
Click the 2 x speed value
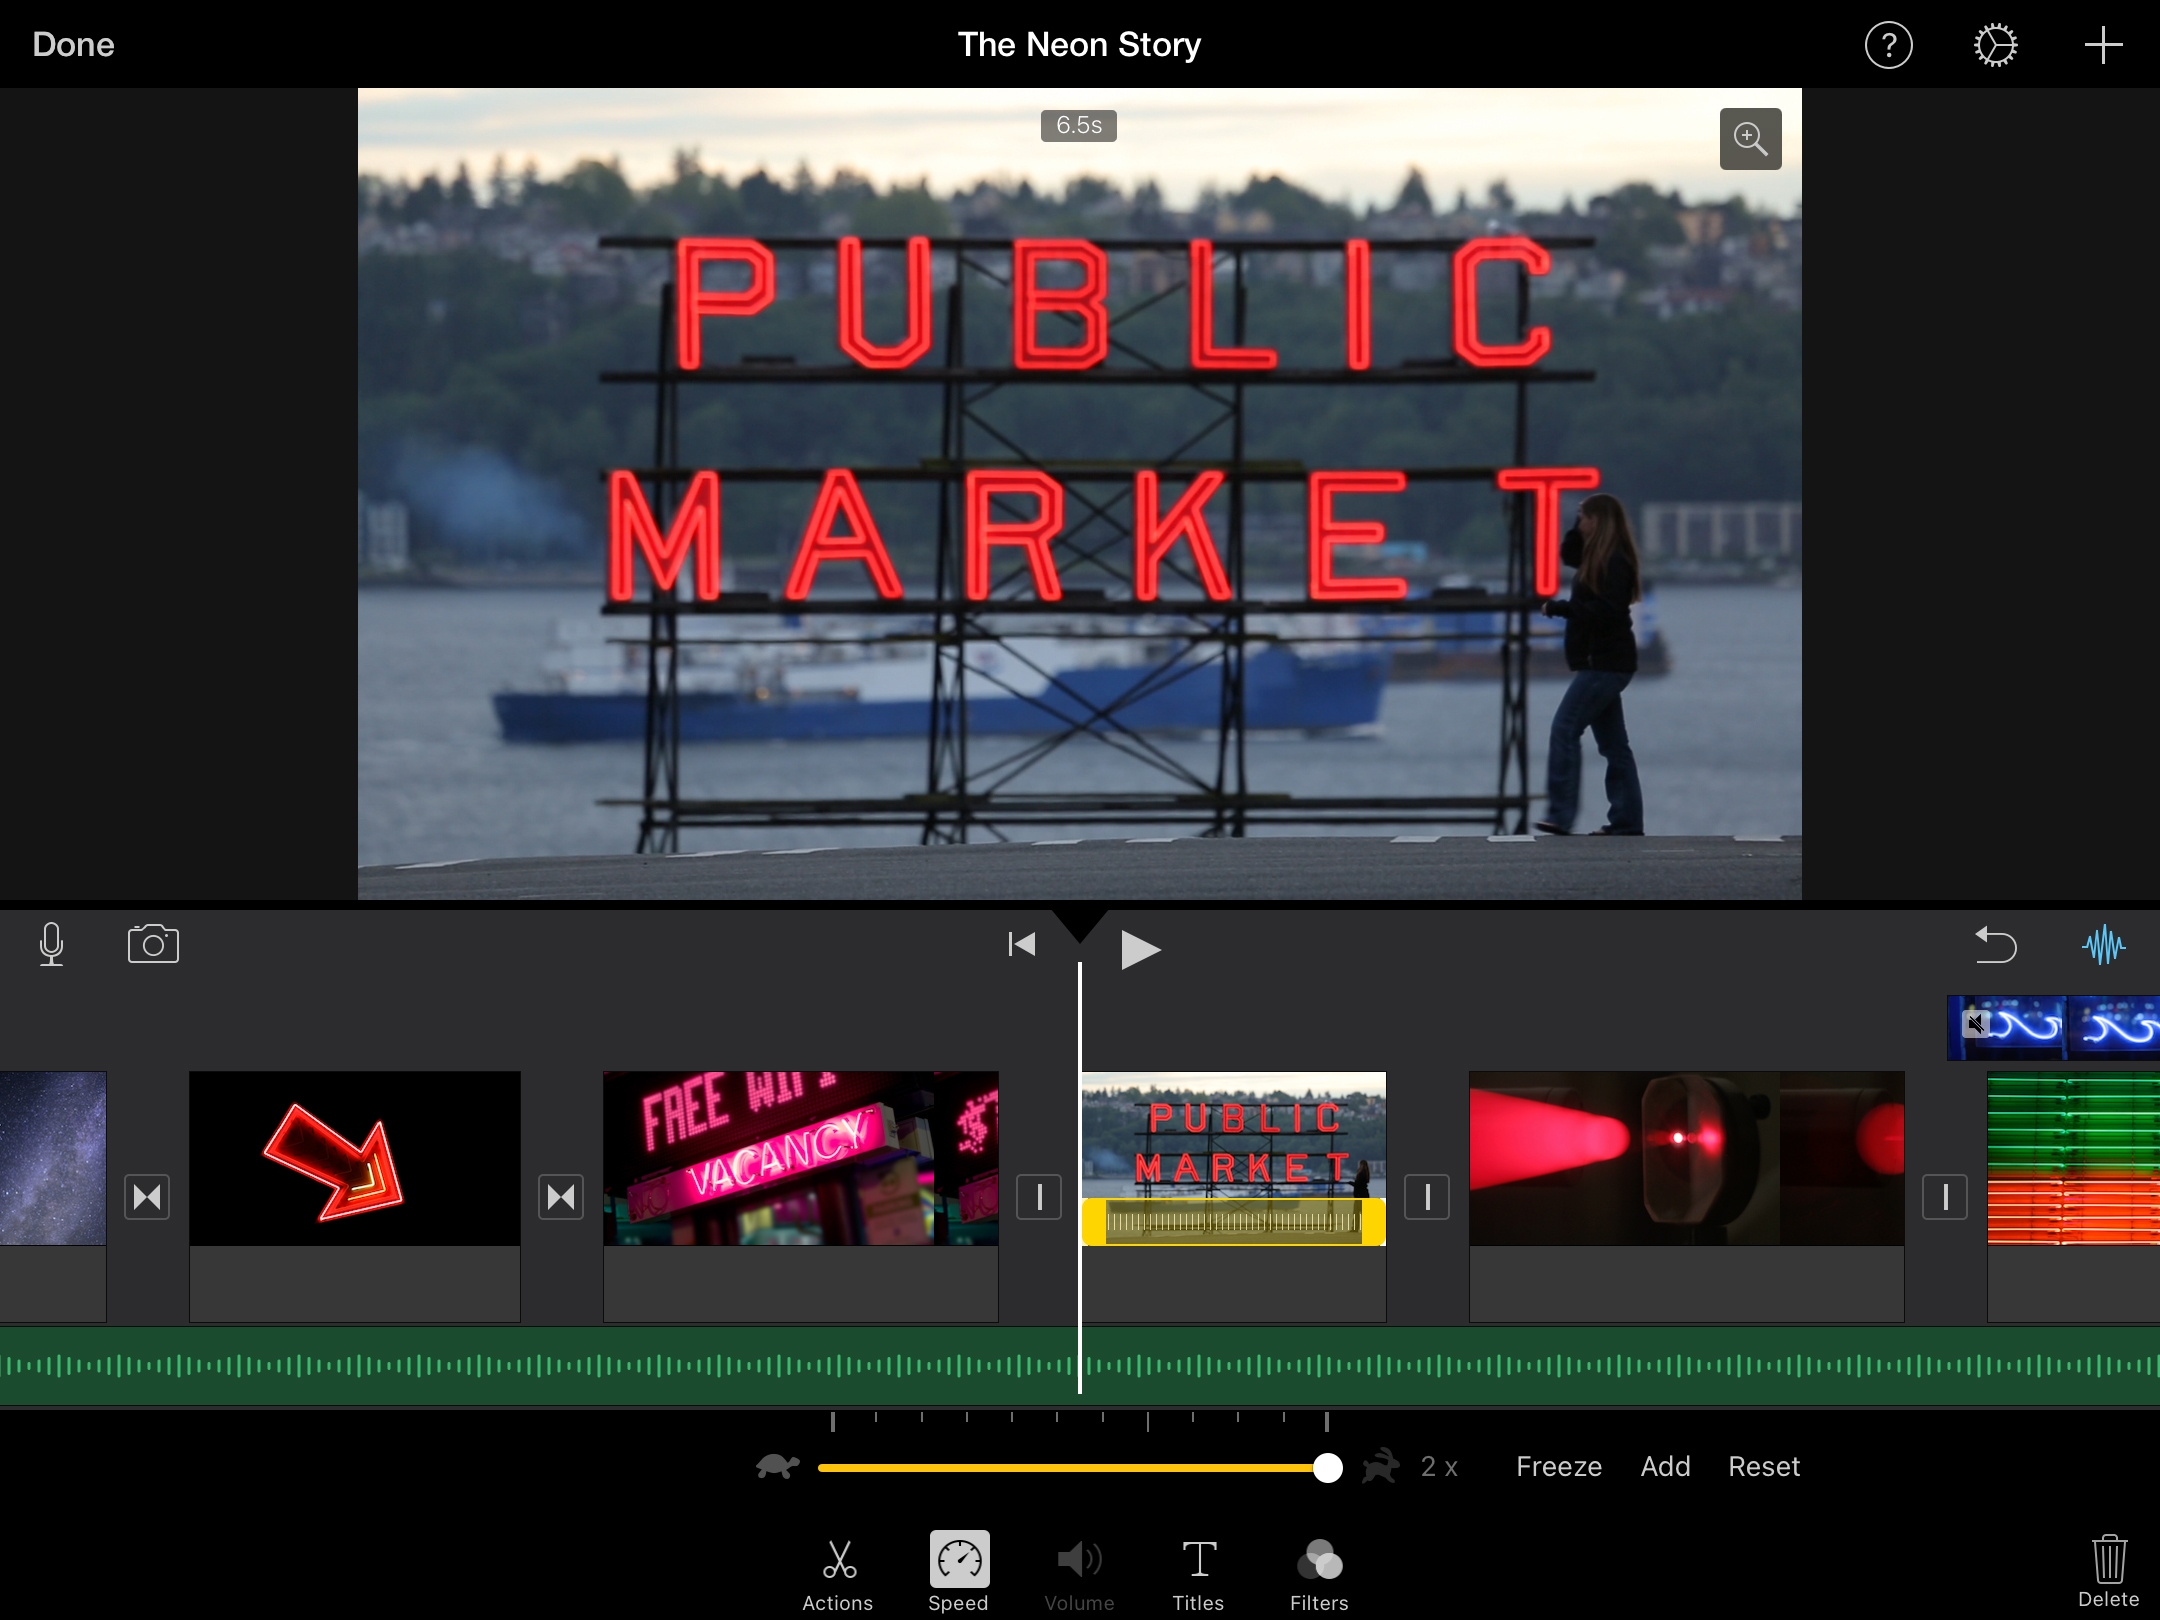coord(1439,1467)
